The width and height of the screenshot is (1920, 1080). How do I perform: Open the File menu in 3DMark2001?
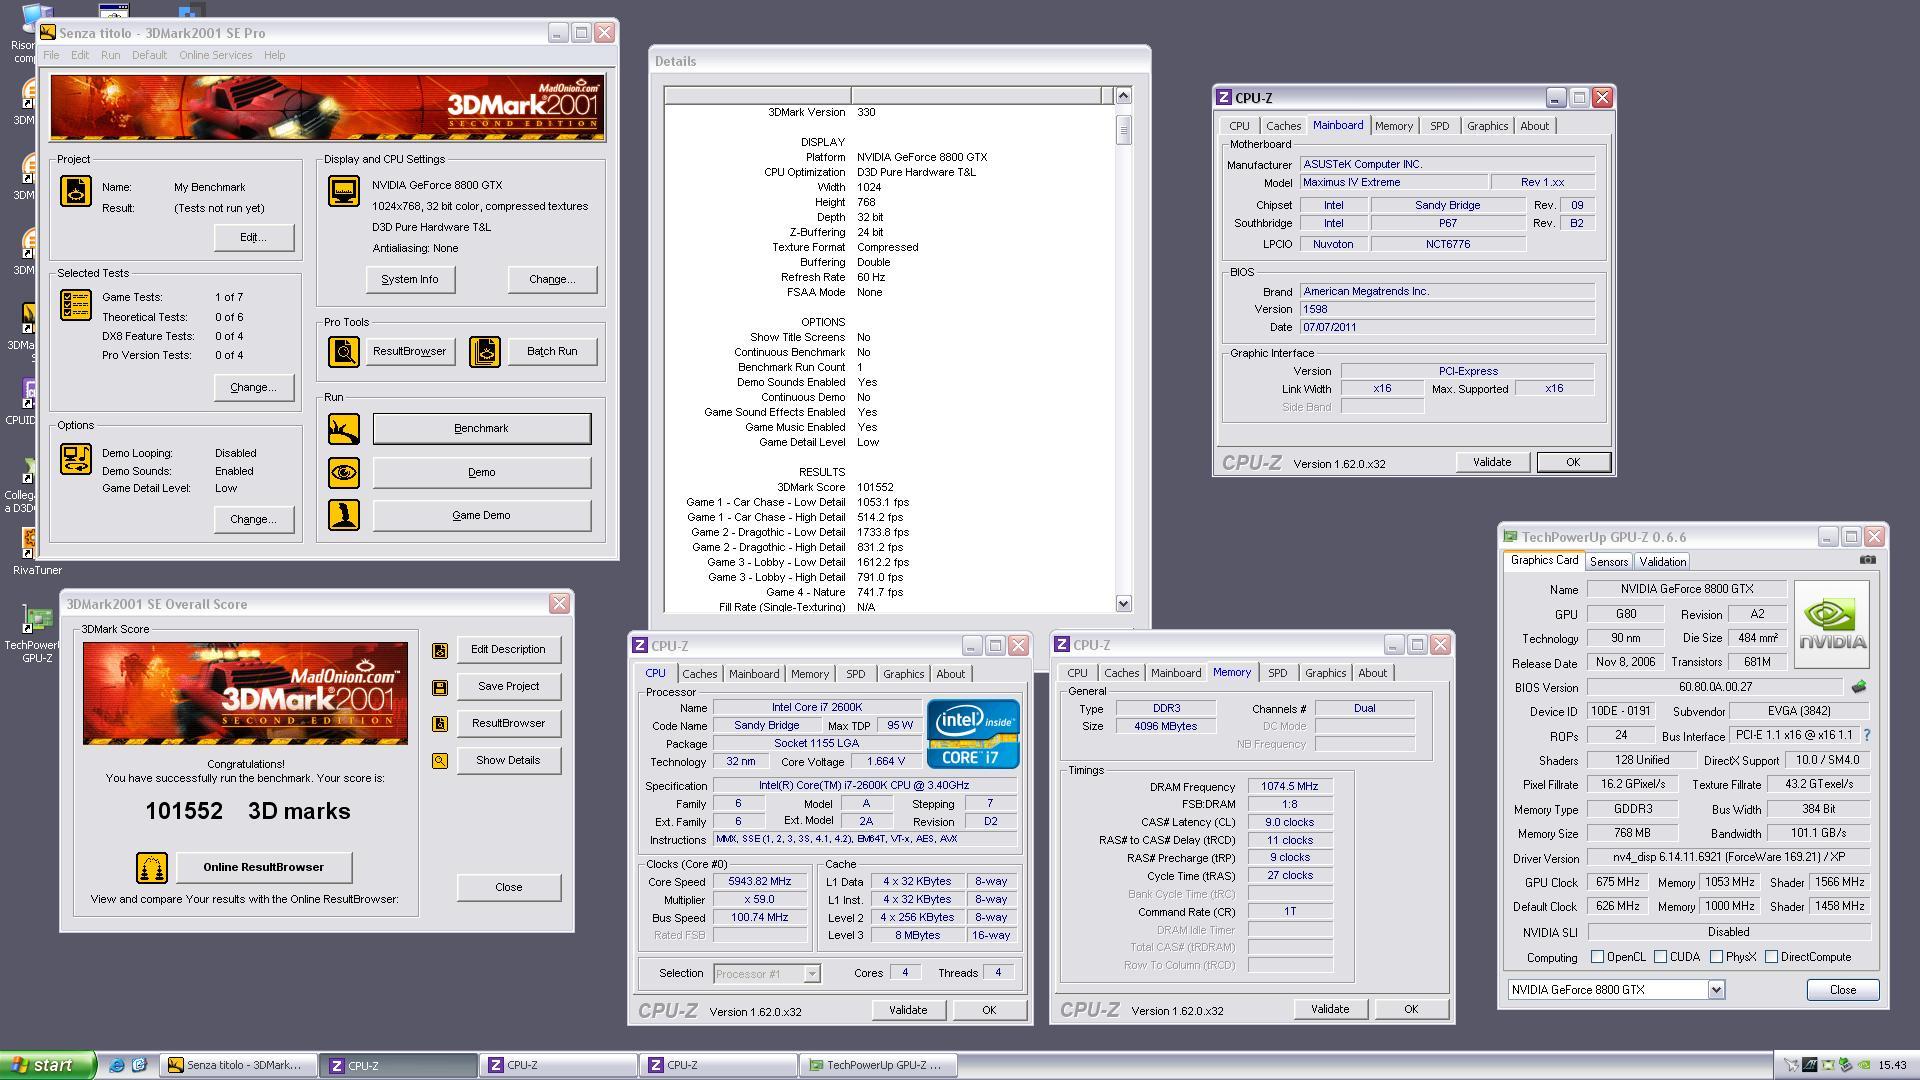51,55
